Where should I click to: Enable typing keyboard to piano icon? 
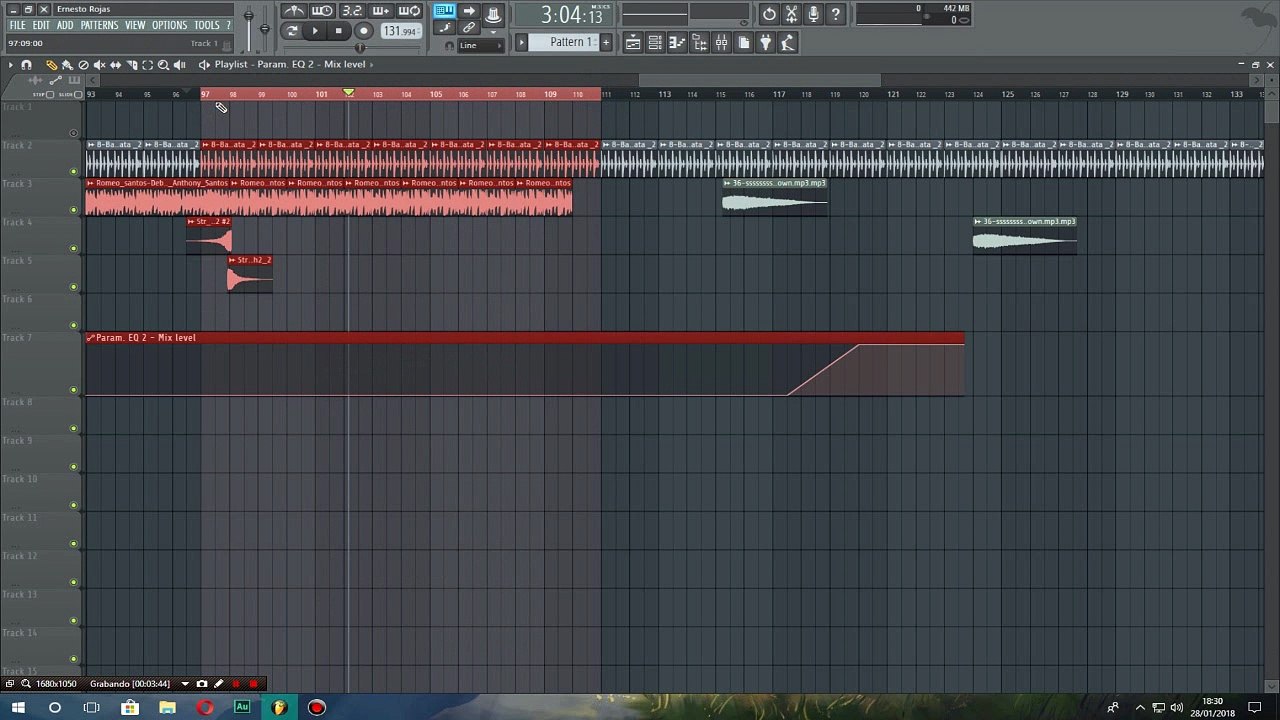point(445,11)
